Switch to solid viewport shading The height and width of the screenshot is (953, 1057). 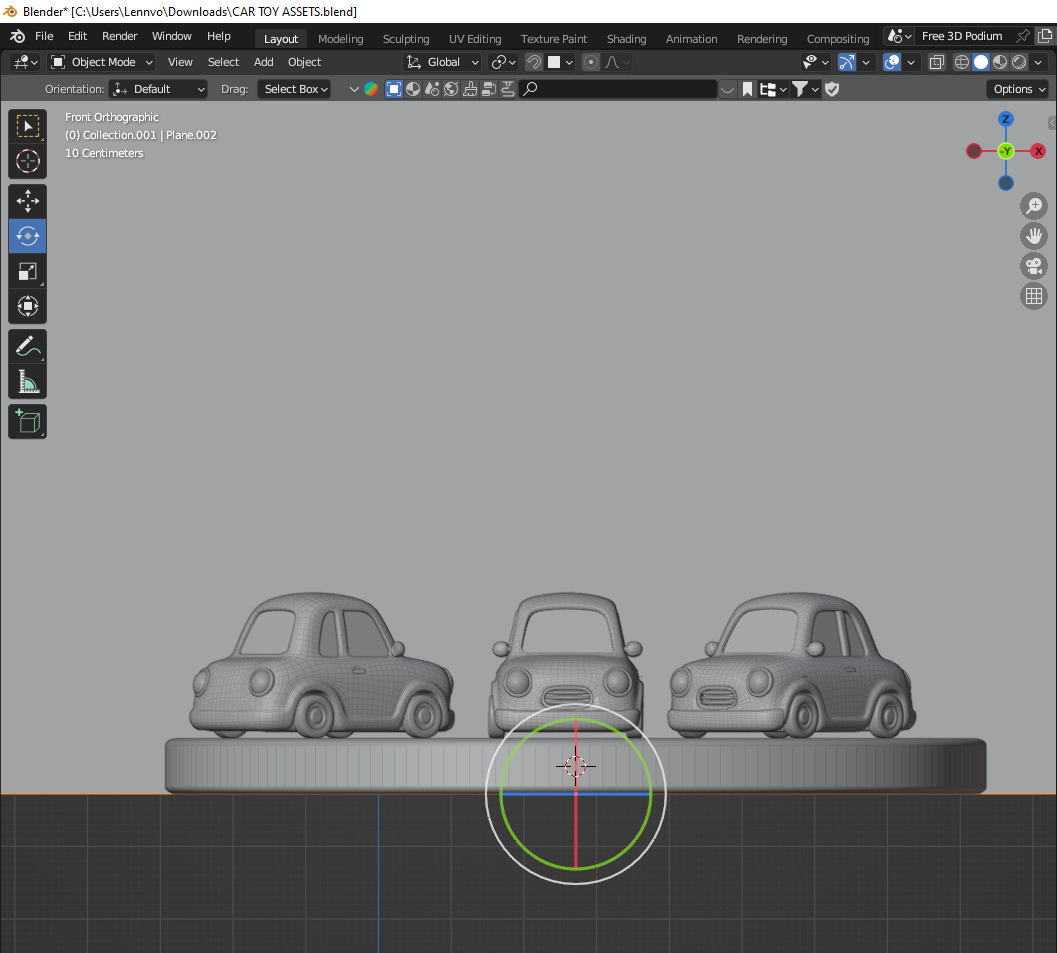[x=981, y=62]
